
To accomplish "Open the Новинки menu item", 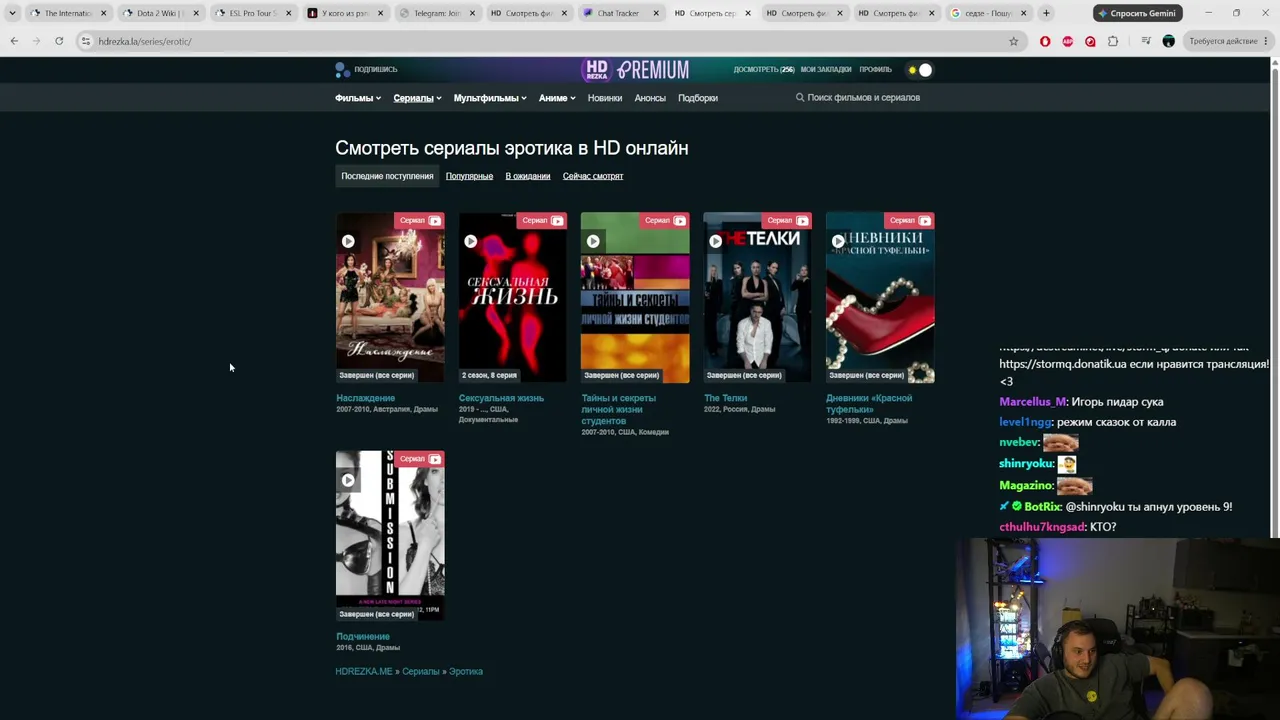I will coord(605,98).
